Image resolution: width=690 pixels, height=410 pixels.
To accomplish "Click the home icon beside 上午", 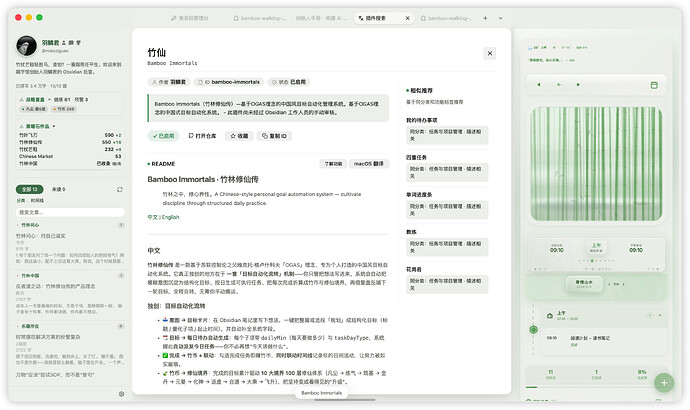I will coord(550,315).
